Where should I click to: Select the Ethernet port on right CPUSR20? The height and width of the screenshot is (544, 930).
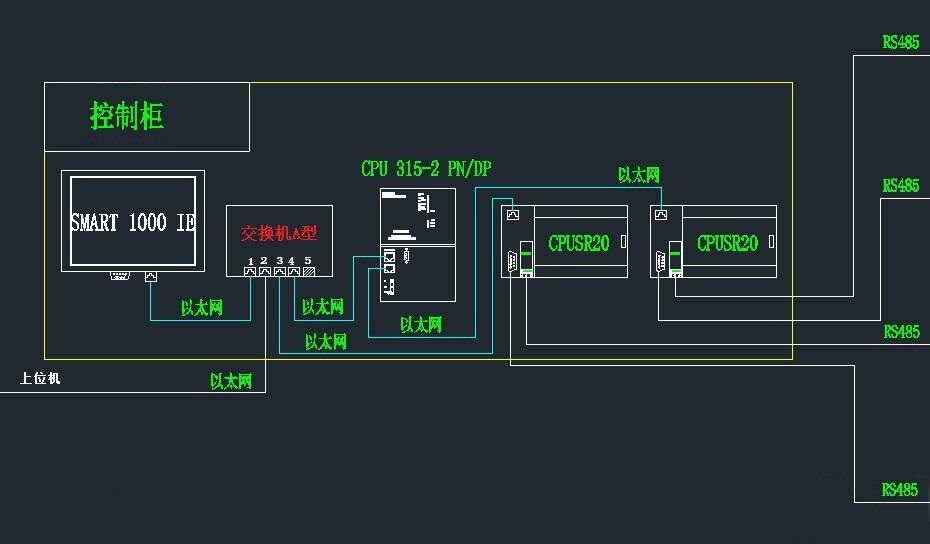coord(660,214)
